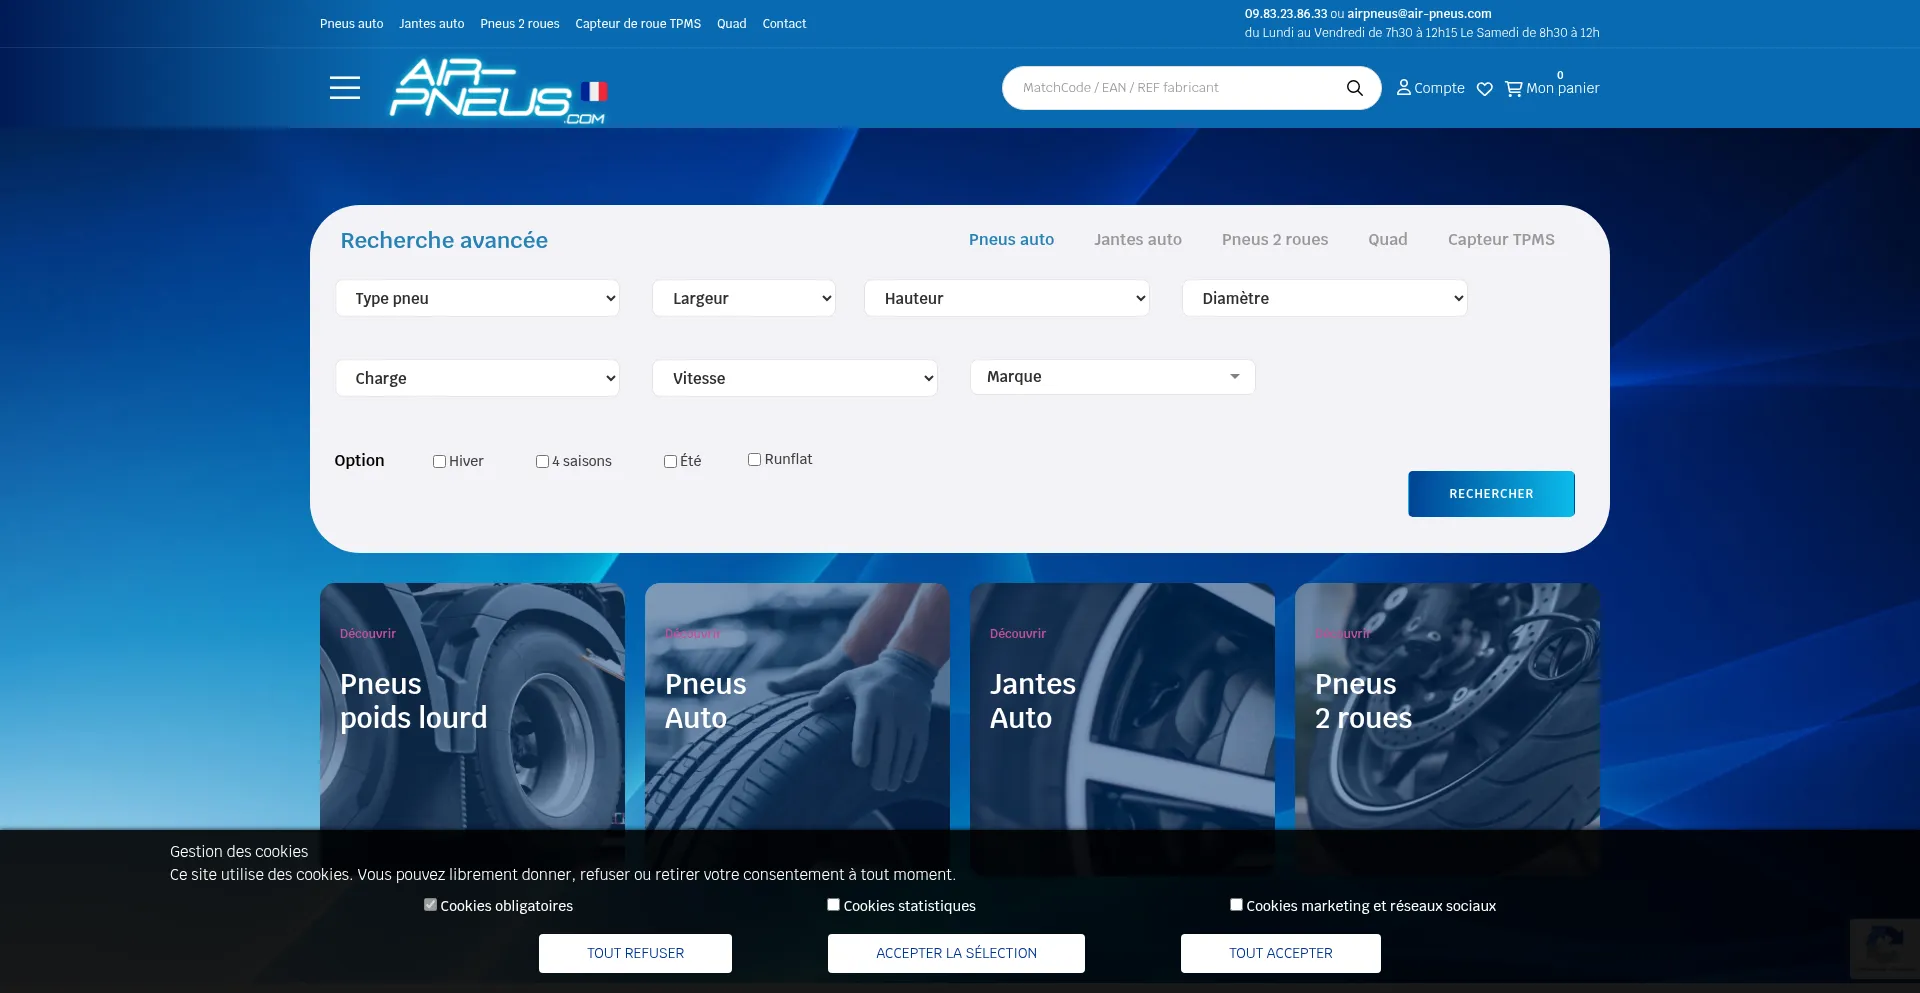Open the wishlist heart icon

[1484, 89]
